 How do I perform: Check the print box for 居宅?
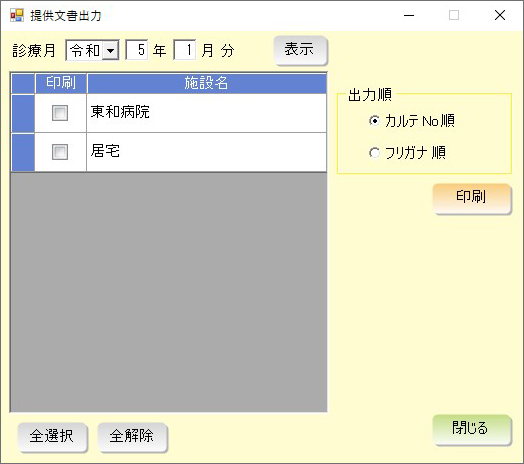(60, 152)
